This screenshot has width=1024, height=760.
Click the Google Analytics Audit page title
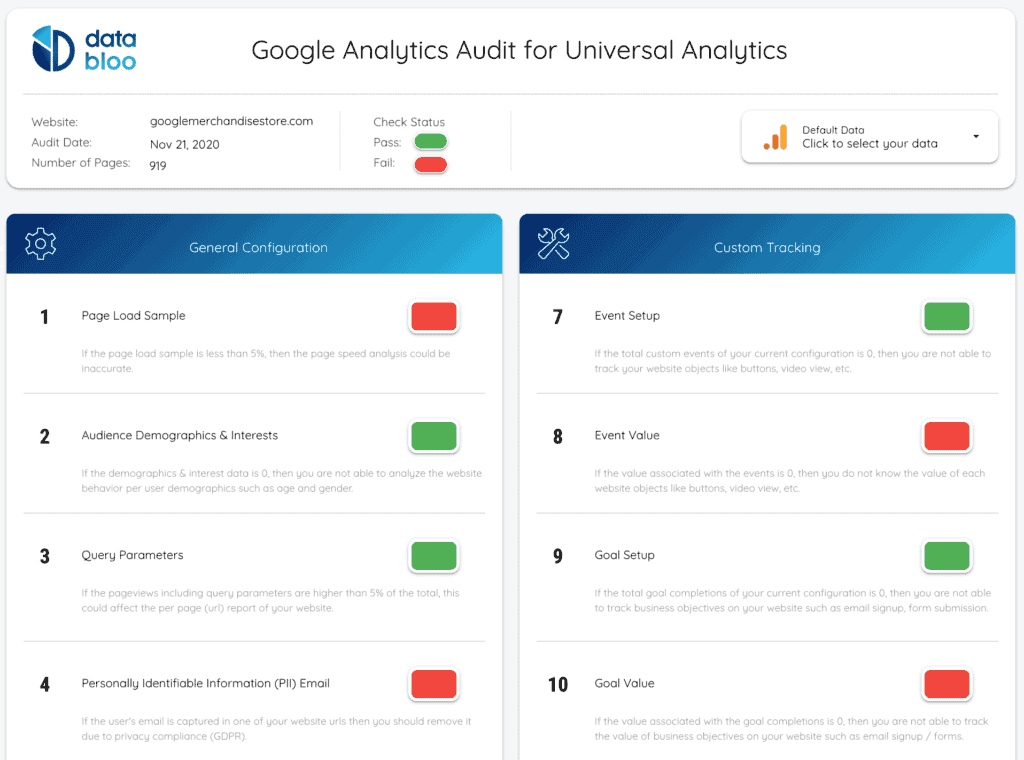coord(519,50)
